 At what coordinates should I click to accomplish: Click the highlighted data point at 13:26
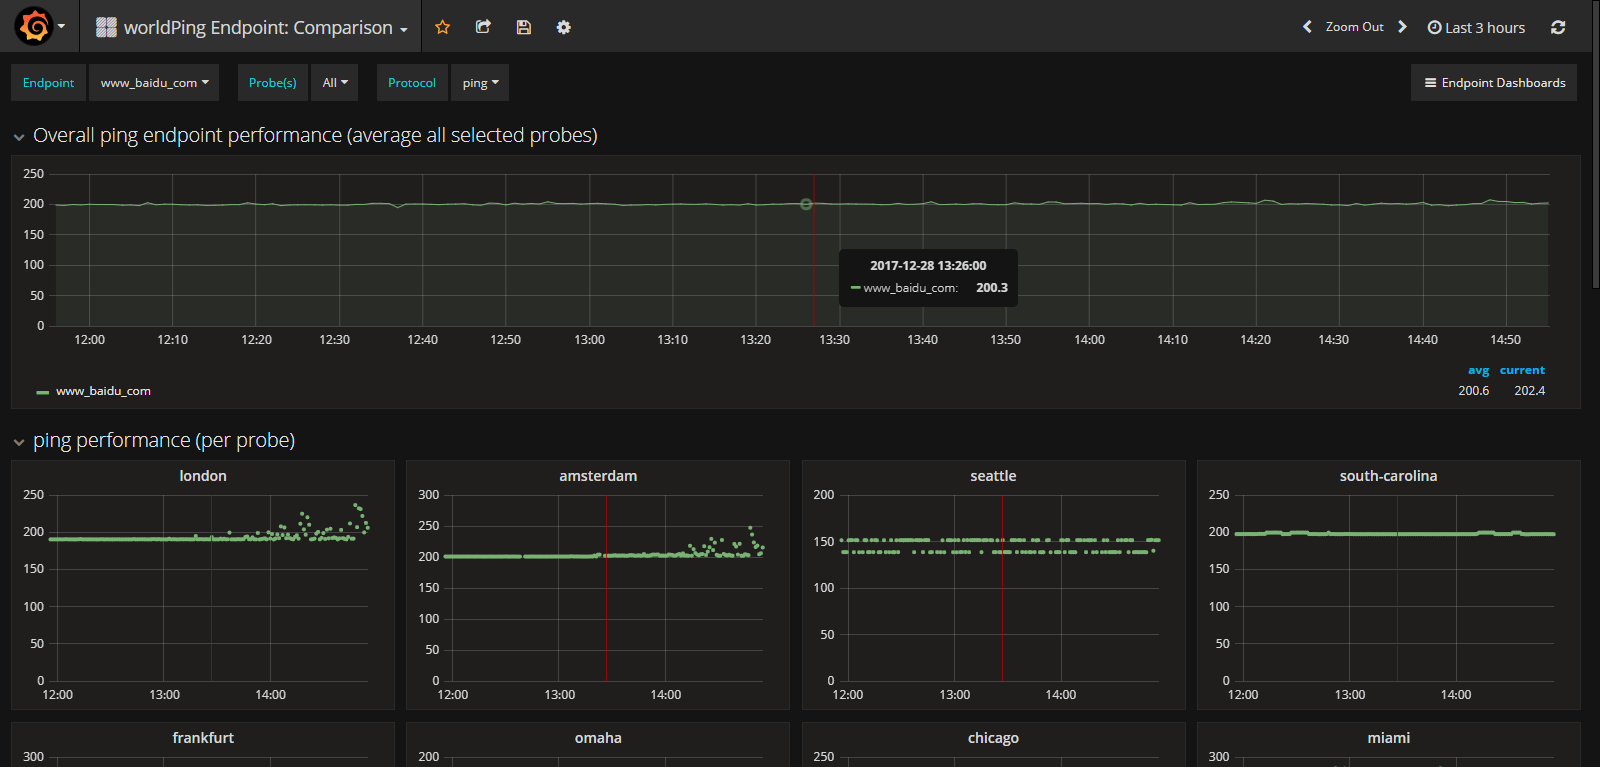[x=806, y=204]
